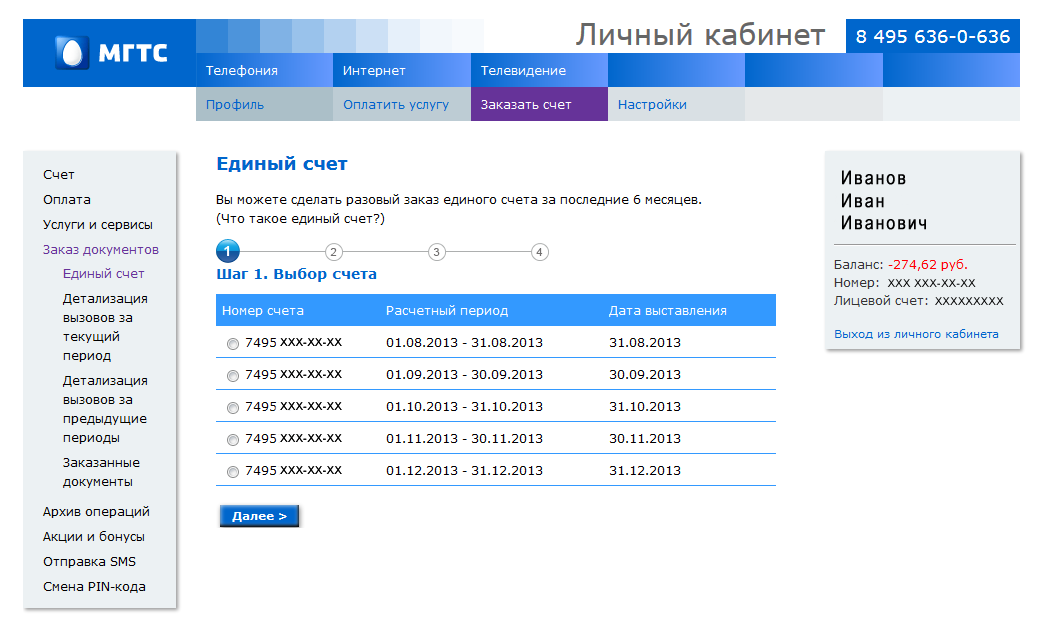Open Архив операций in sidebar
Image resolution: width=1050 pixels, height=630 pixels.
[96, 511]
